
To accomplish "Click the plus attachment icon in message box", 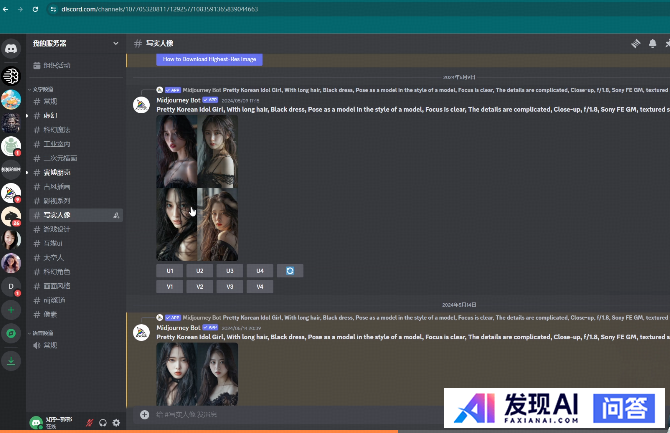I will [144, 413].
